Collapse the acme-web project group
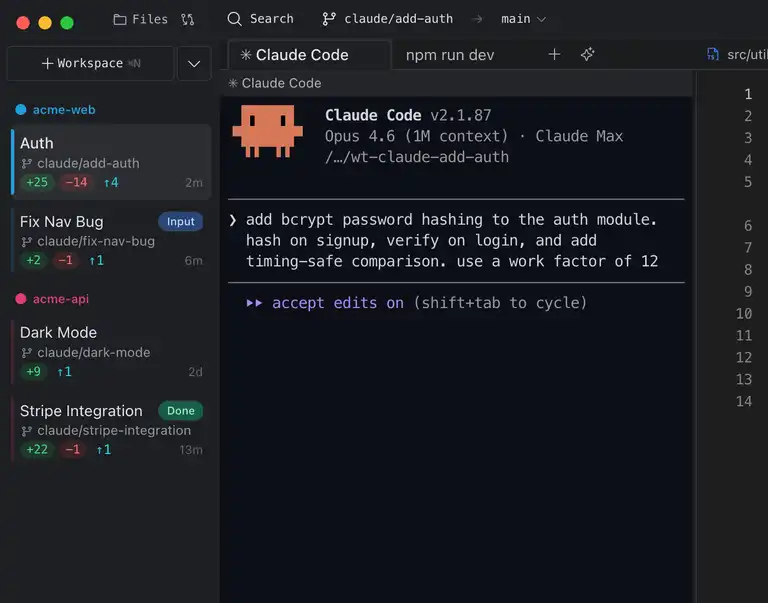The image size is (768, 603). [56, 110]
